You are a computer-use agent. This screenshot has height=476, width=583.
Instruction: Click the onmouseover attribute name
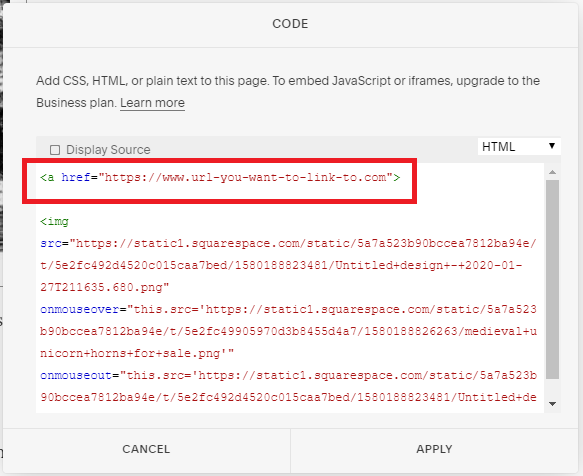click(x=80, y=309)
